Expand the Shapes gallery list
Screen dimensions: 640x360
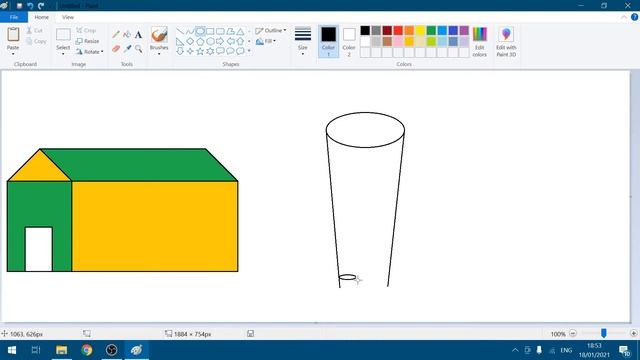pos(249,51)
